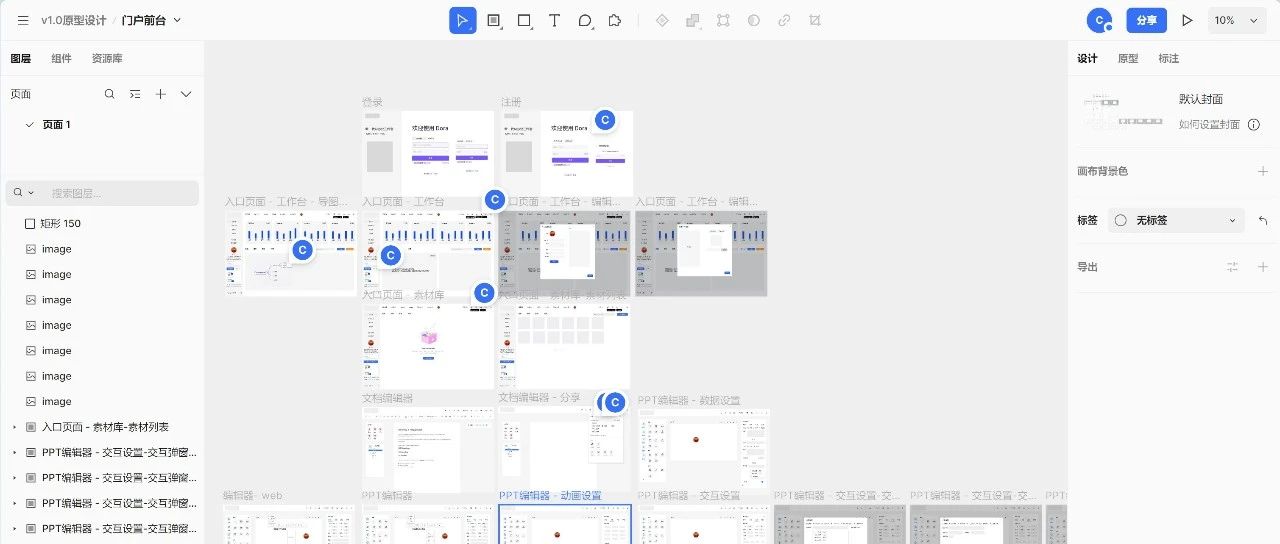Click the page list indent icon
The width and height of the screenshot is (1280, 544).
pos(135,94)
